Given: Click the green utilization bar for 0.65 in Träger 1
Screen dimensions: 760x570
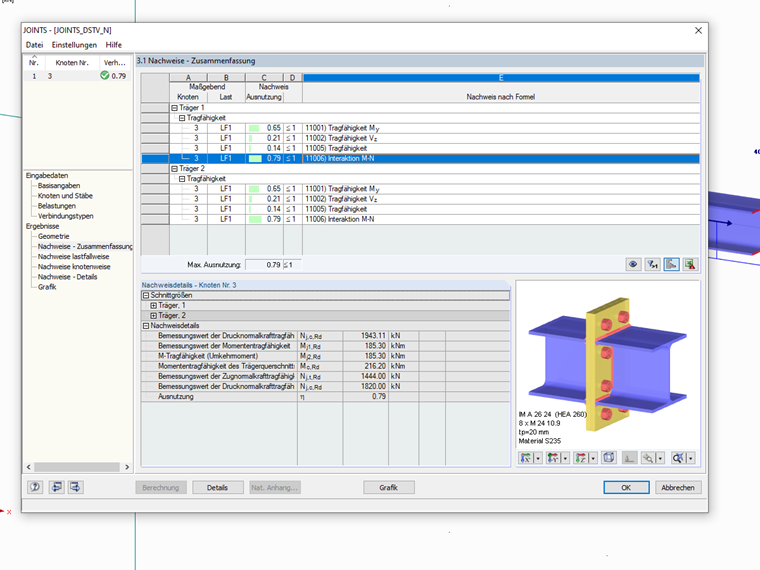Looking at the screenshot, I should (x=254, y=128).
